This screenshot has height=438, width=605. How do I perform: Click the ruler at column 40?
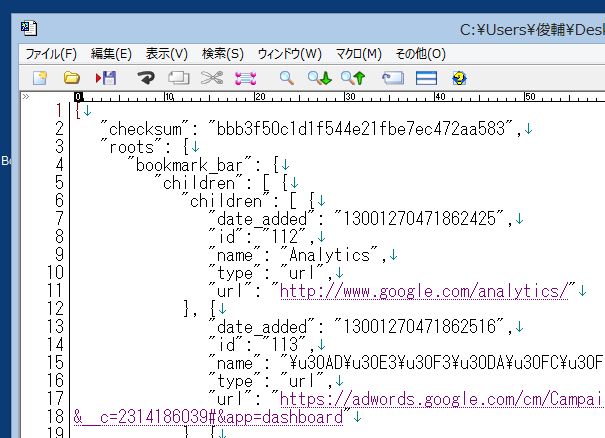pos(440,96)
